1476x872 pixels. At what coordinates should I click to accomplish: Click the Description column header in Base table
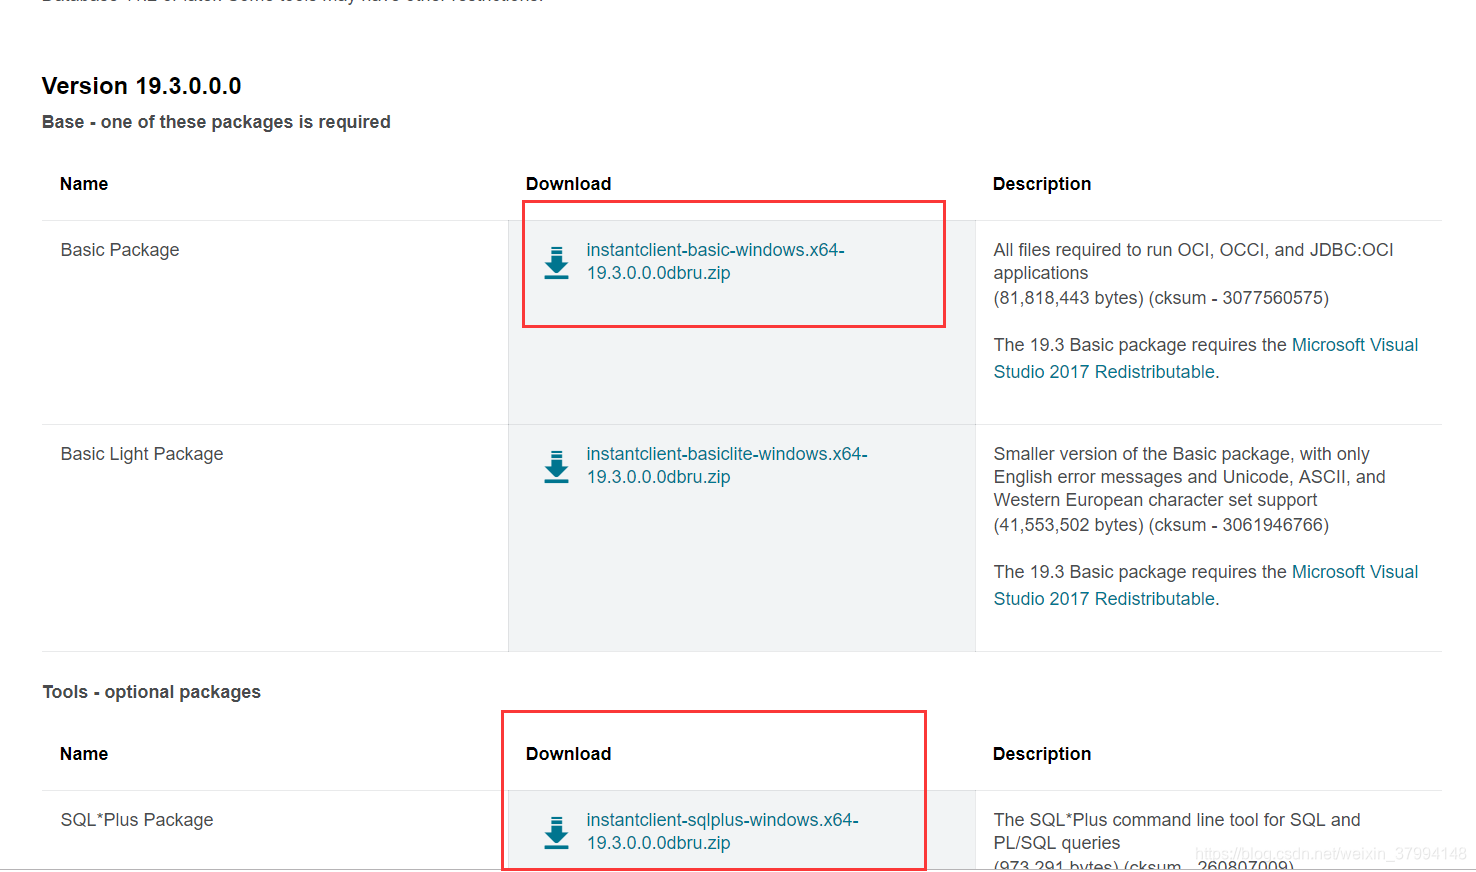click(1042, 184)
